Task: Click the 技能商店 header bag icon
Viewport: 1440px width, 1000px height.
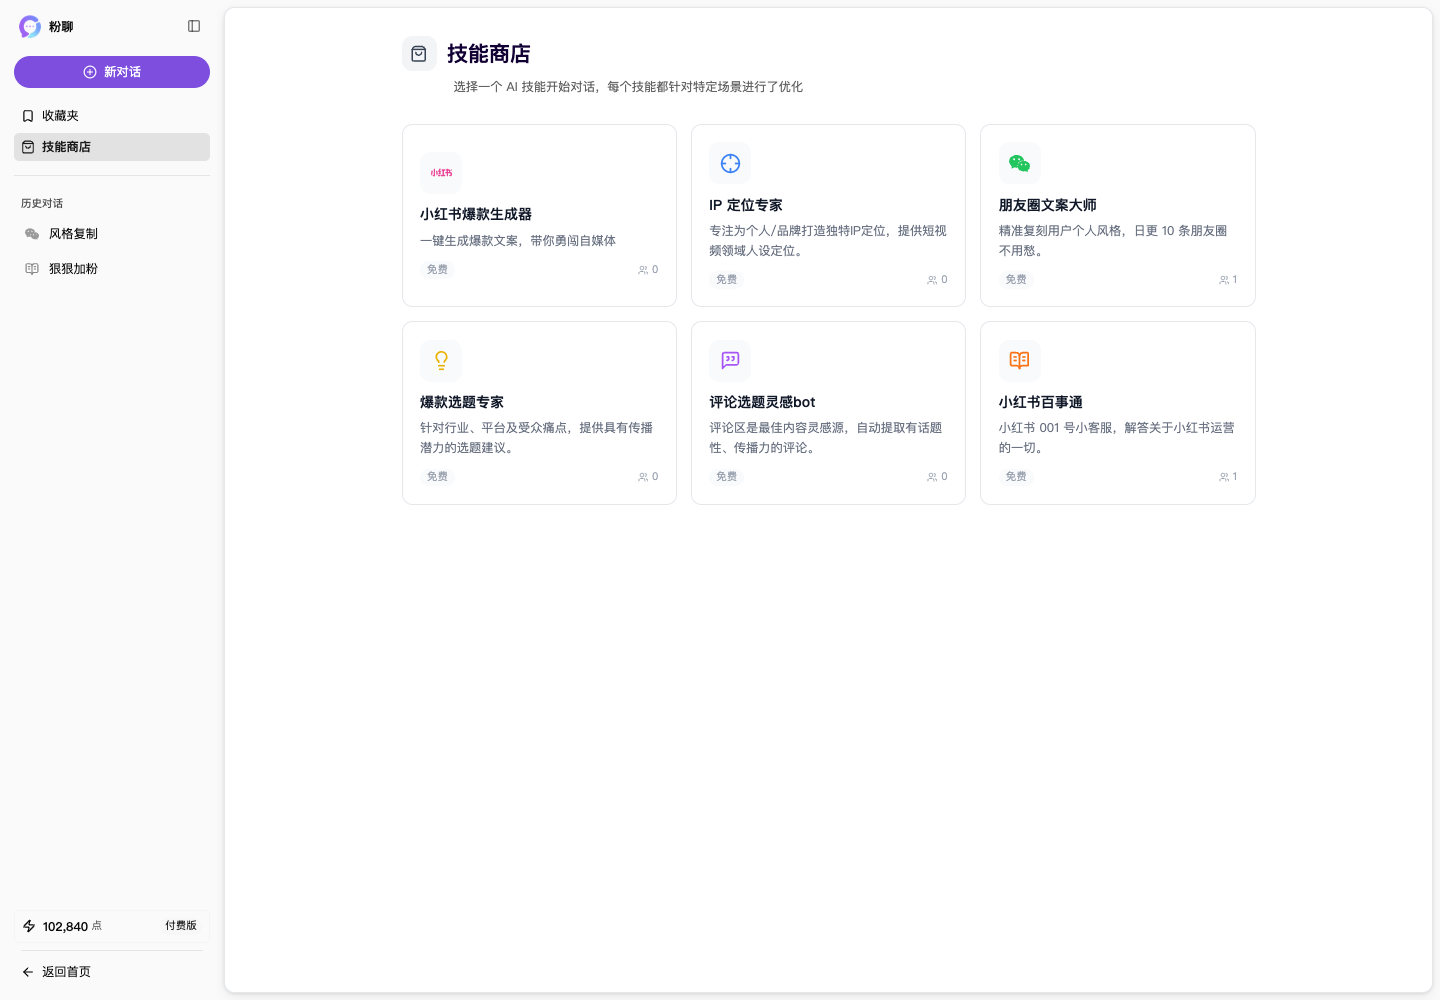Action: [x=419, y=53]
